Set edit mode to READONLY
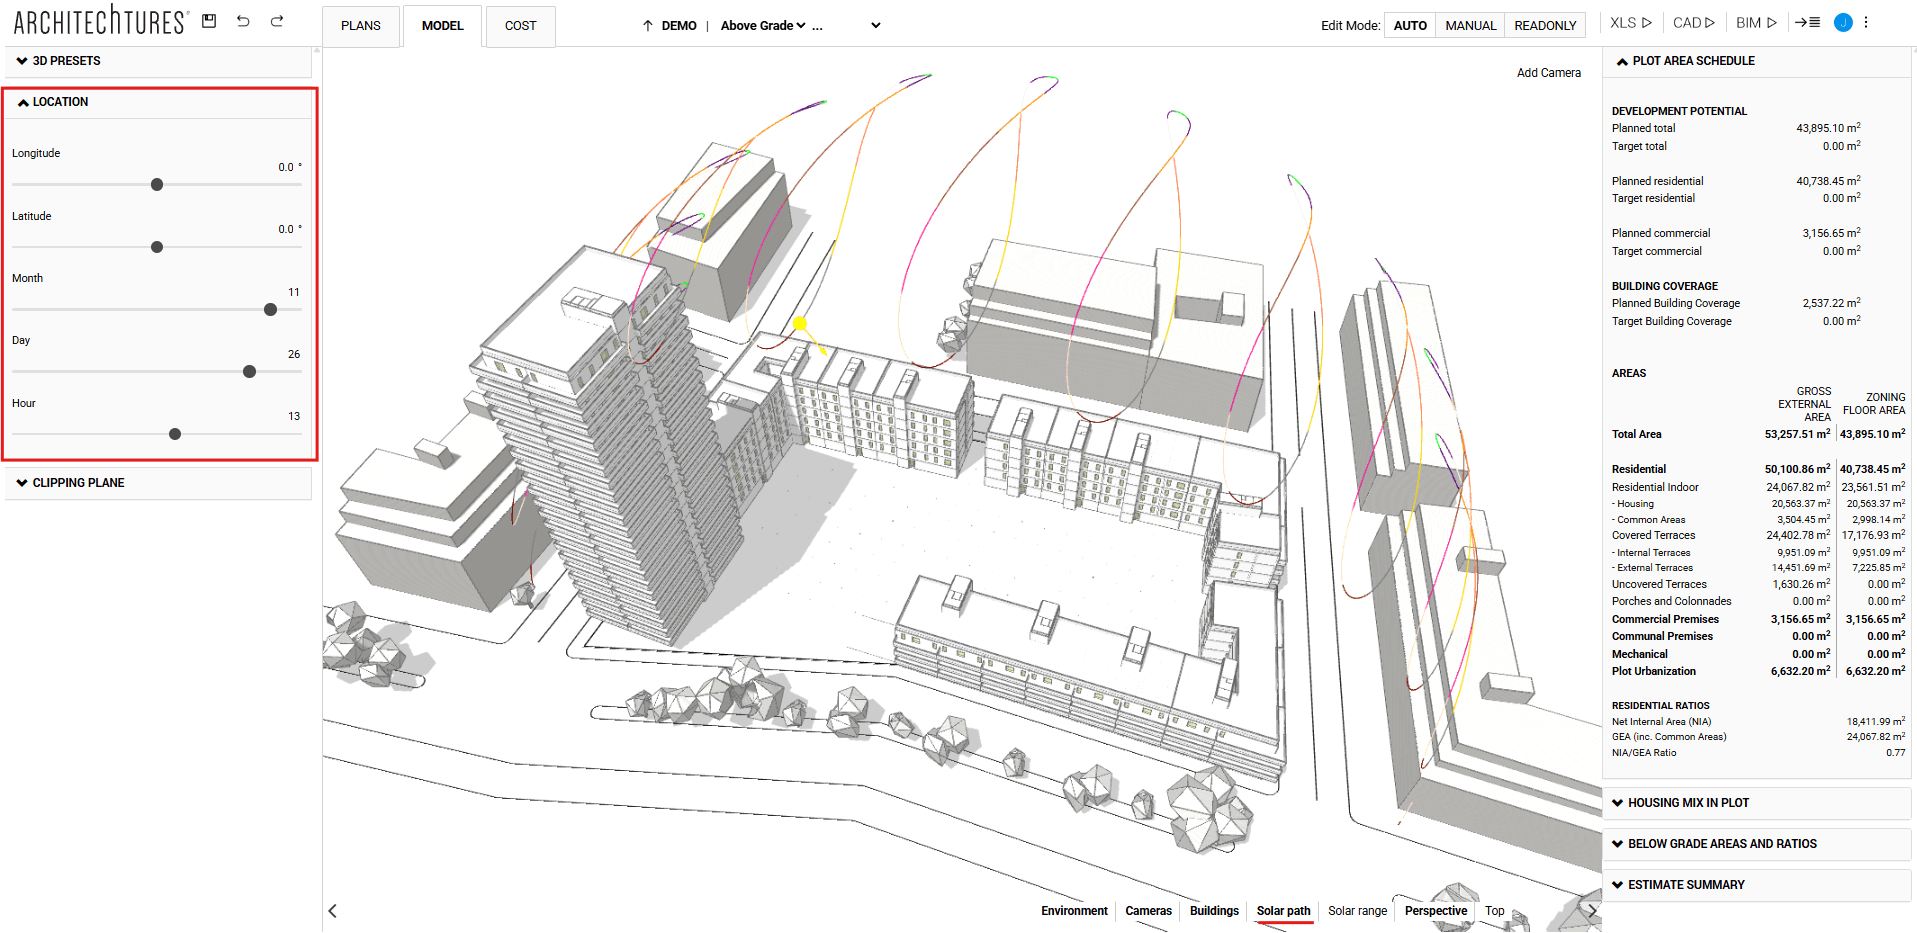This screenshot has width=1917, height=933. (1544, 25)
